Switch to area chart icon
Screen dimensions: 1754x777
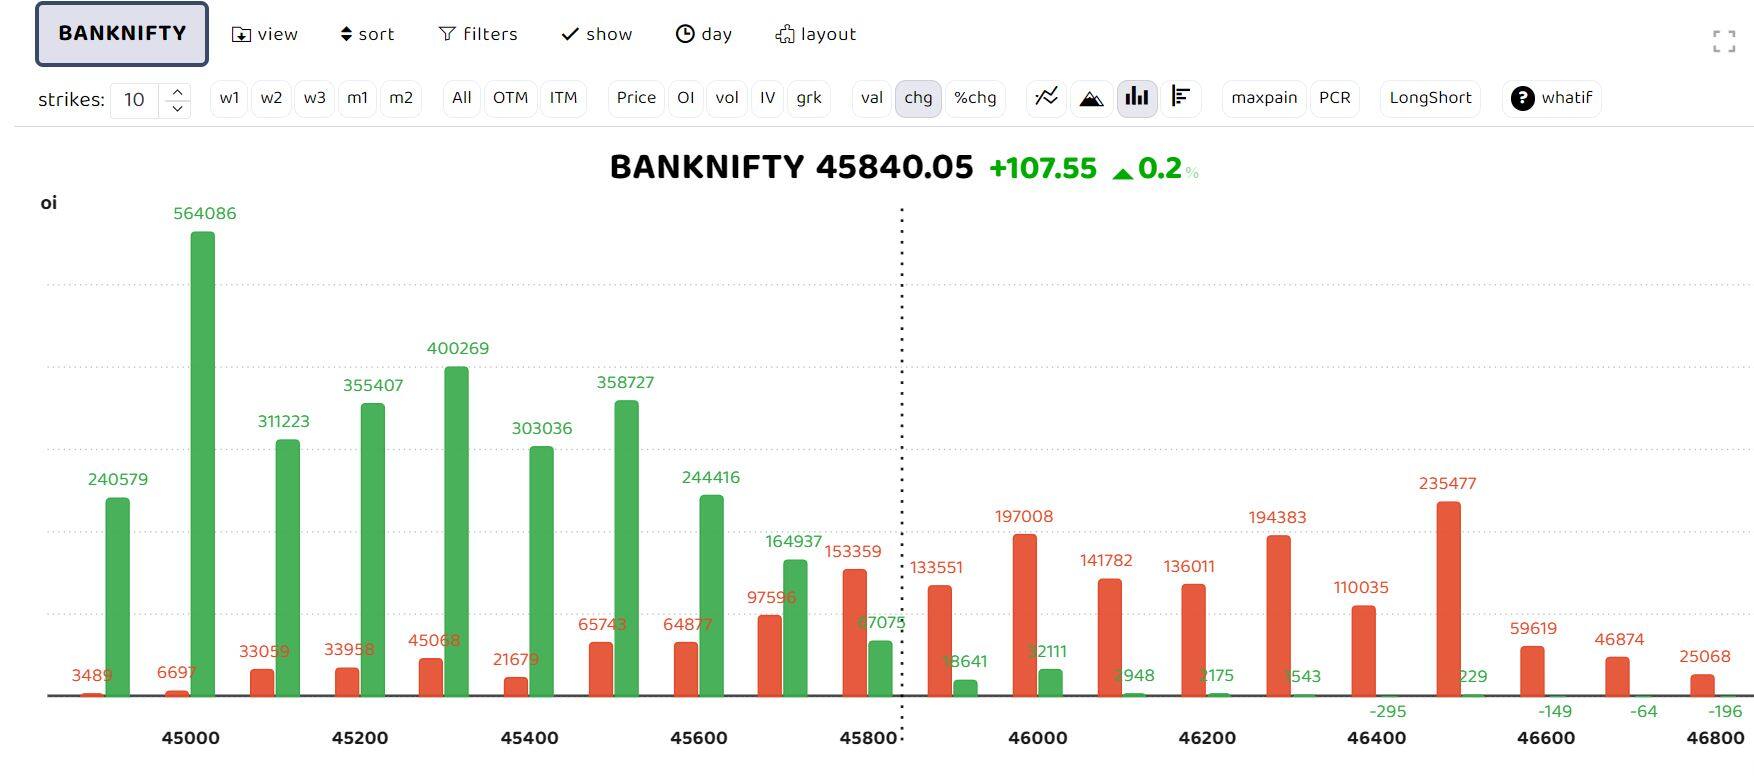(1091, 97)
